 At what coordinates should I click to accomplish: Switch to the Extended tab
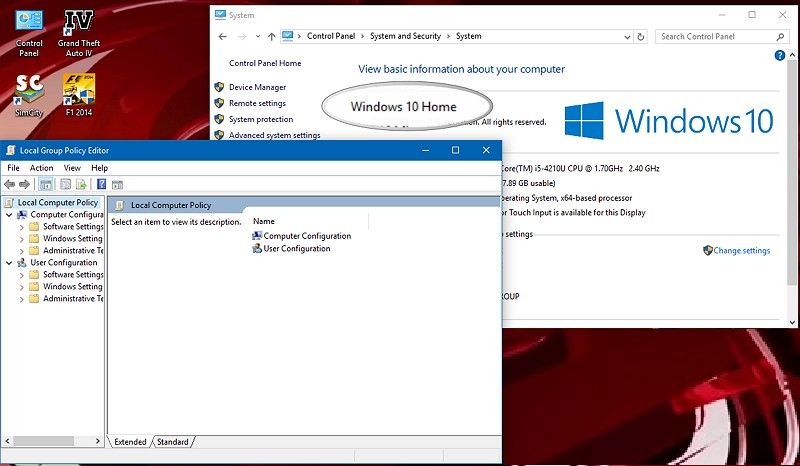point(130,442)
